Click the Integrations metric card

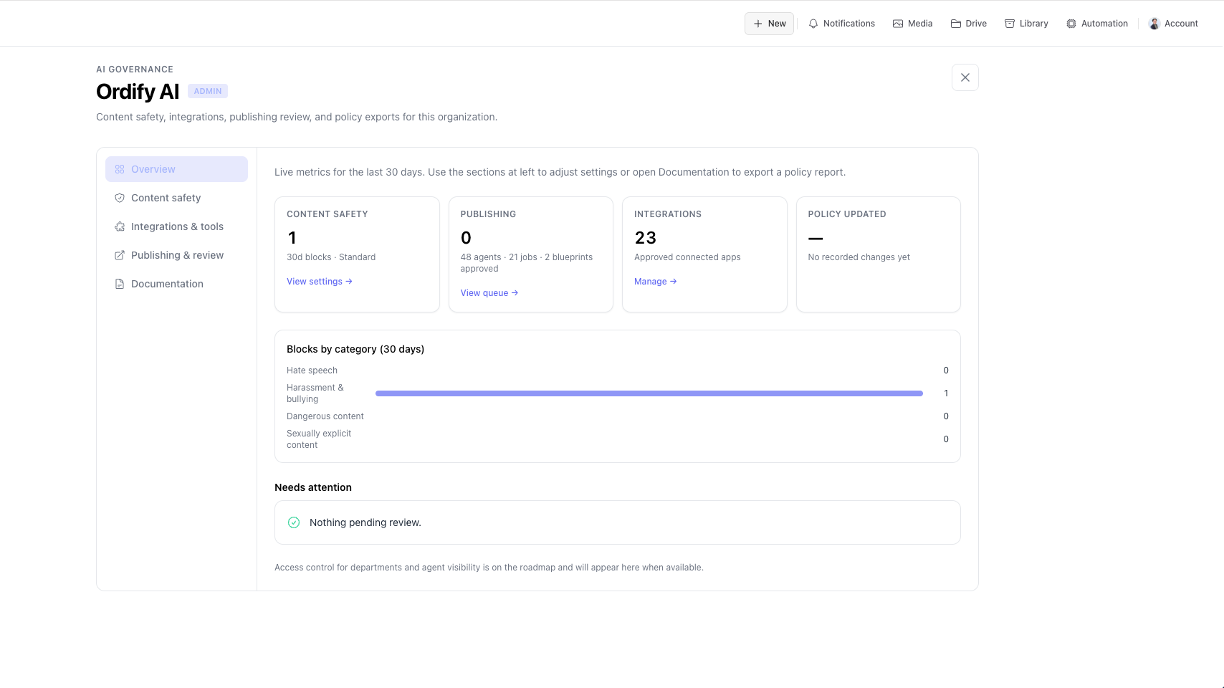(705, 254)
